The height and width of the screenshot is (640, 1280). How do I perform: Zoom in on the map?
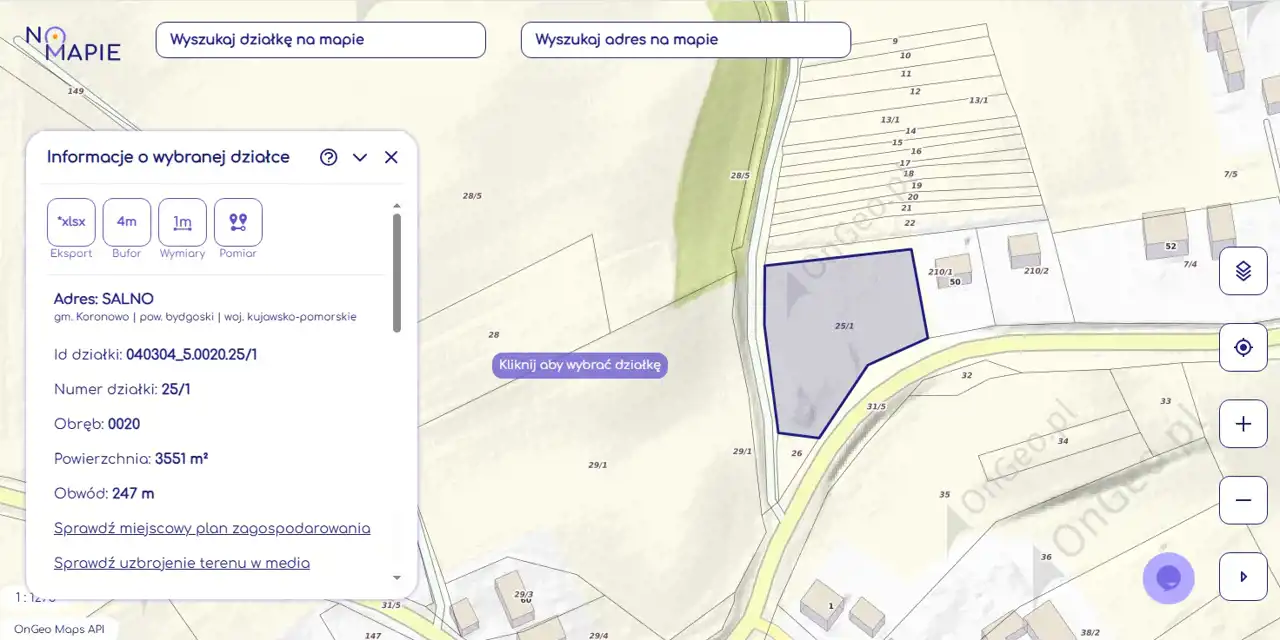(1243, 424)
